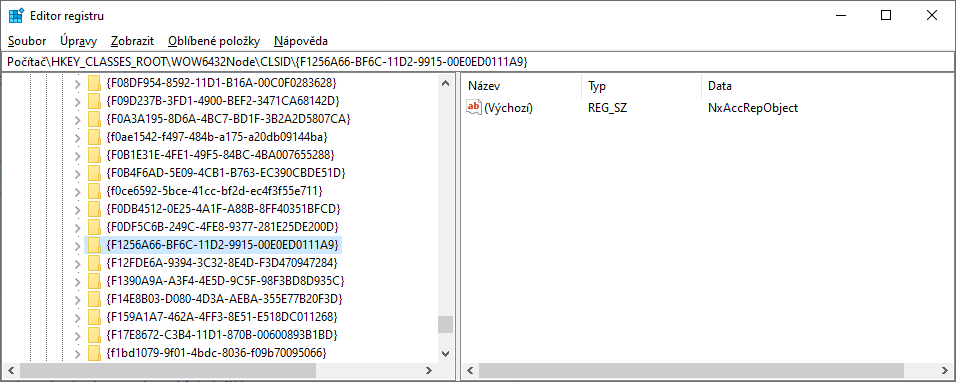Expand key {F08DF954-8592-11D1-B16A-00C0F0283628}

(x=77, y=83)
